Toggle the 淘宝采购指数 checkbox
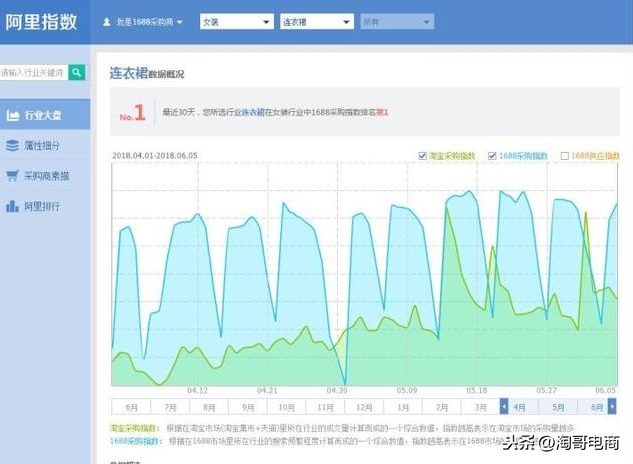The image size is (633, 464). click(x=422, y=156)
